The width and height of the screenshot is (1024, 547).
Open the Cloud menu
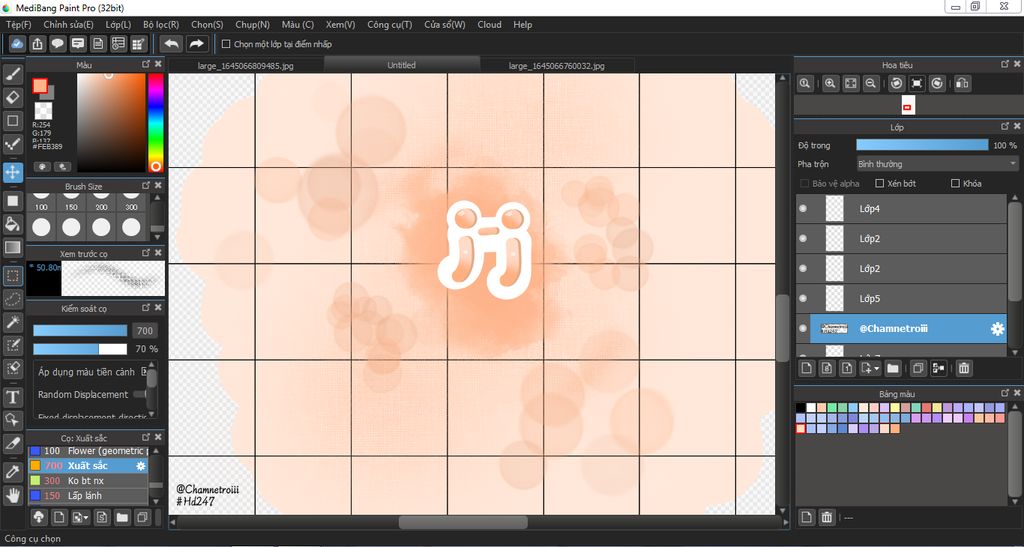(x=489, y=25)
